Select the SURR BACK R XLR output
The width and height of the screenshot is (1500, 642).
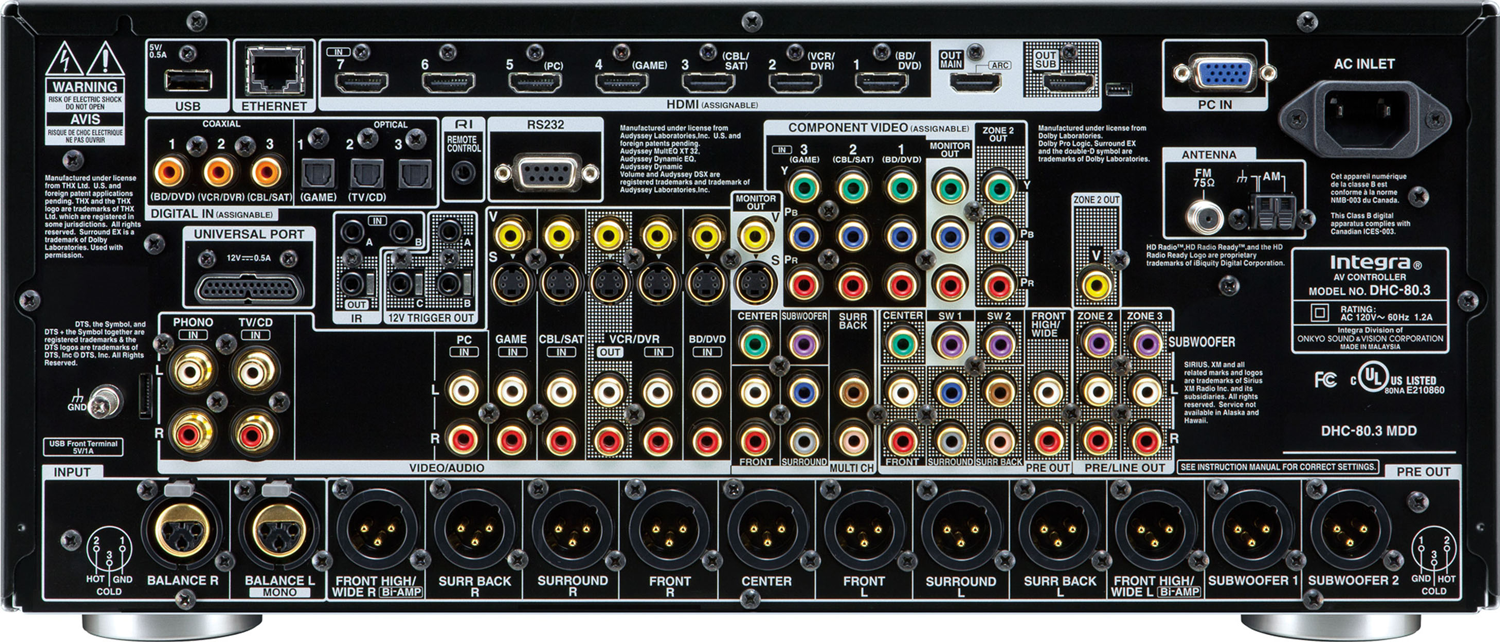[x=473, y=529]
